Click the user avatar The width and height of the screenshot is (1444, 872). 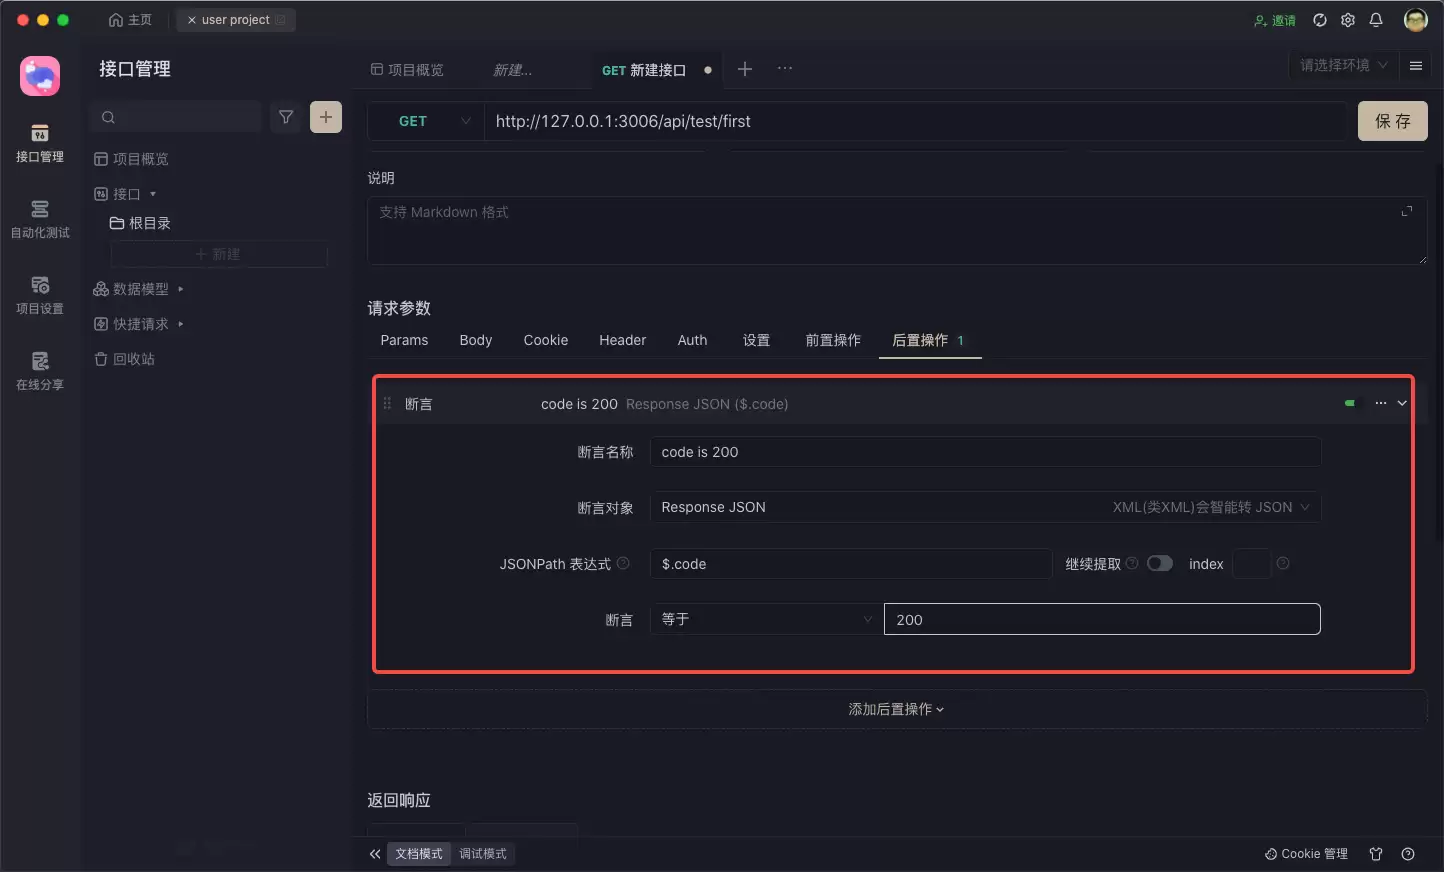point(1415,20)
